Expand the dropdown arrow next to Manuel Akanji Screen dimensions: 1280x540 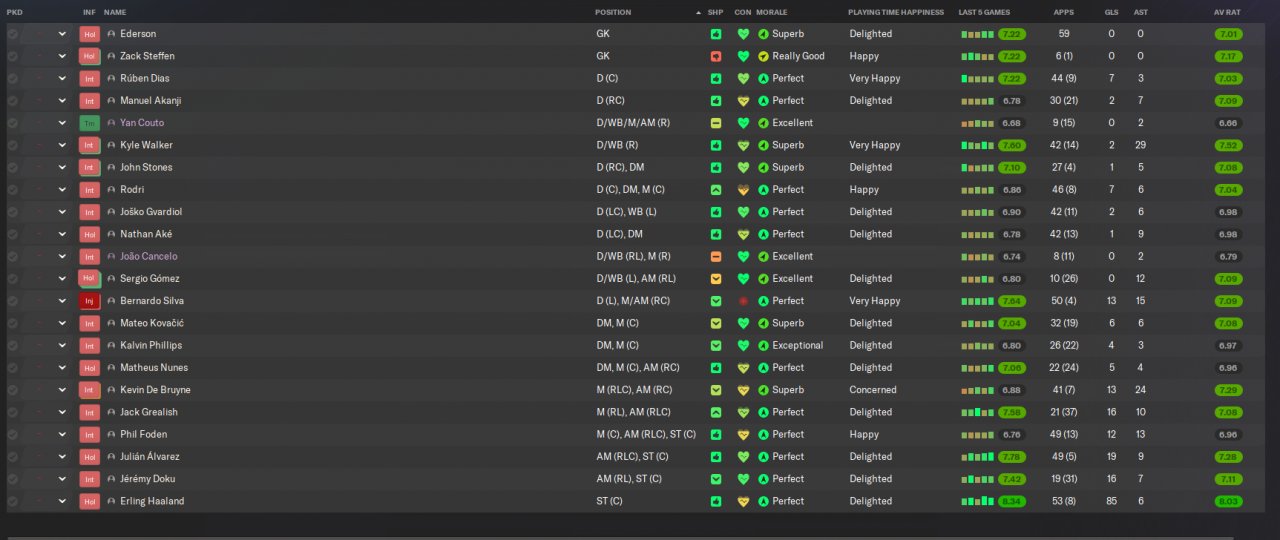pos(62,101)
